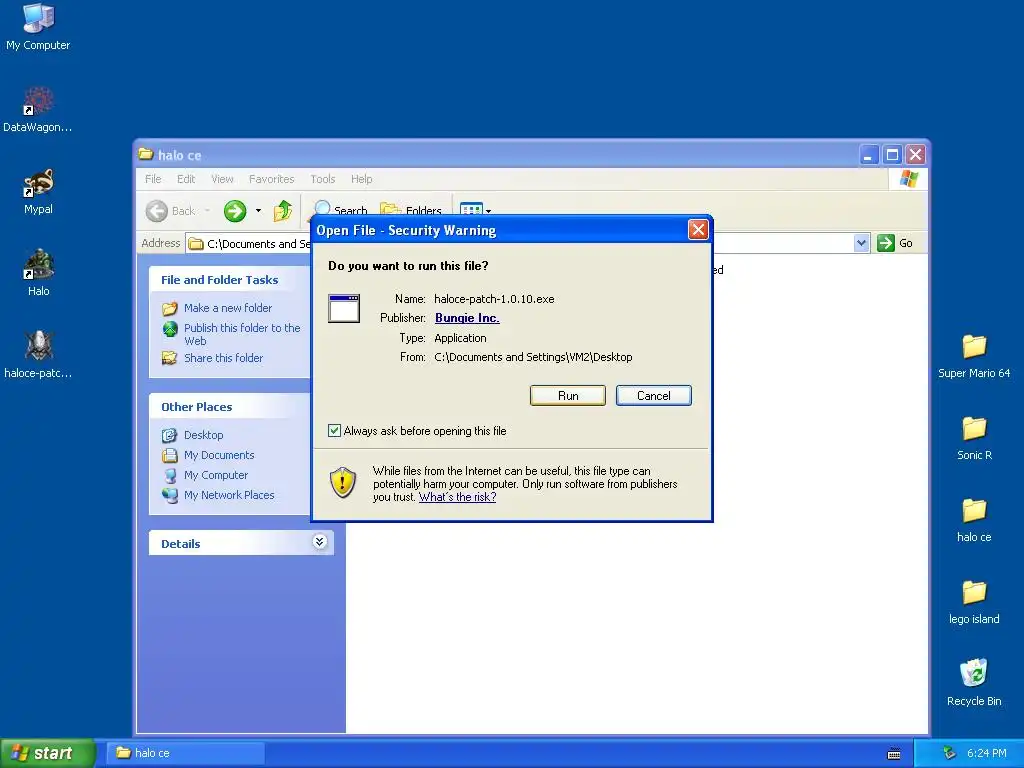Image resolution: width=1024 pixels, height=768 pixels.
Task: Select the Mypal browser shortcut
Action: [x=38, y=191]
